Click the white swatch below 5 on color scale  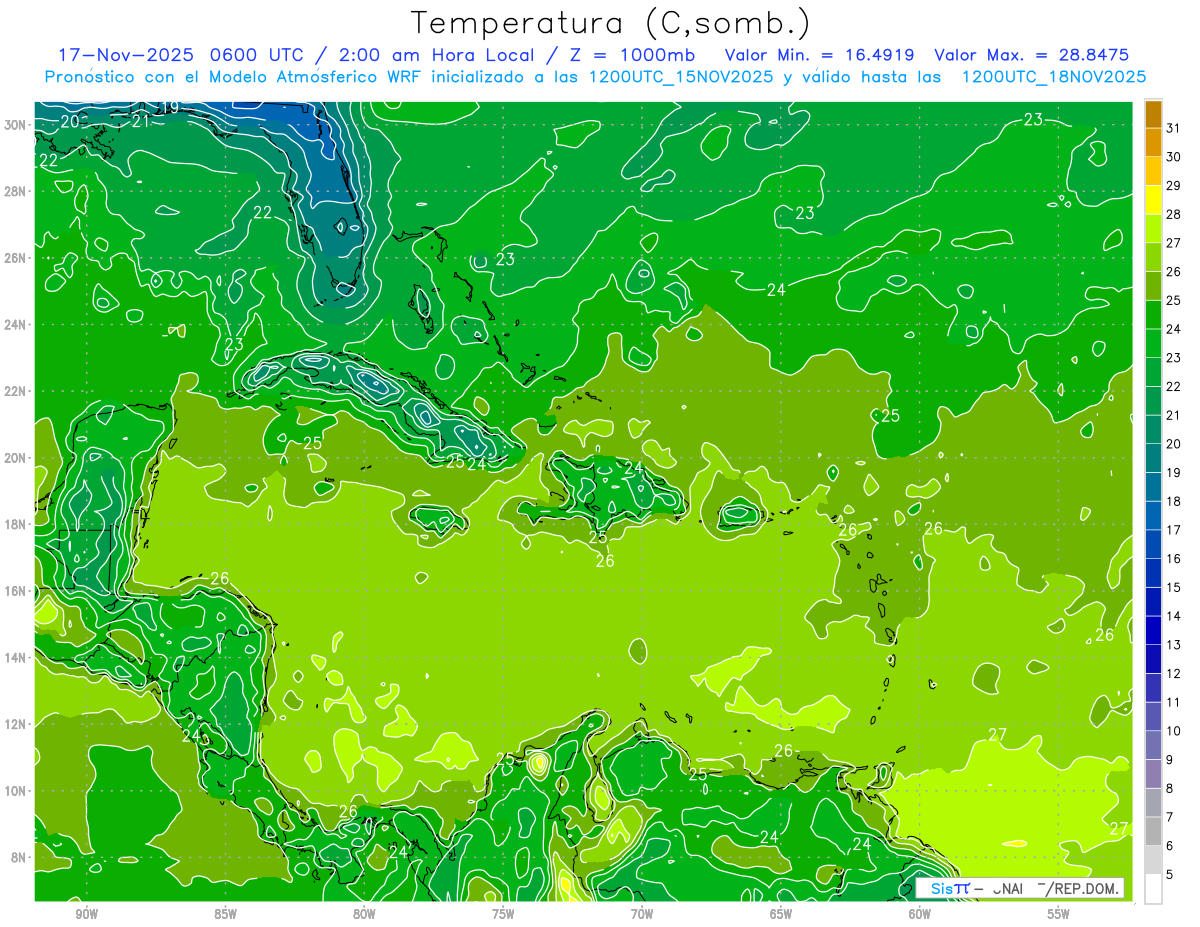(1154, 888)
